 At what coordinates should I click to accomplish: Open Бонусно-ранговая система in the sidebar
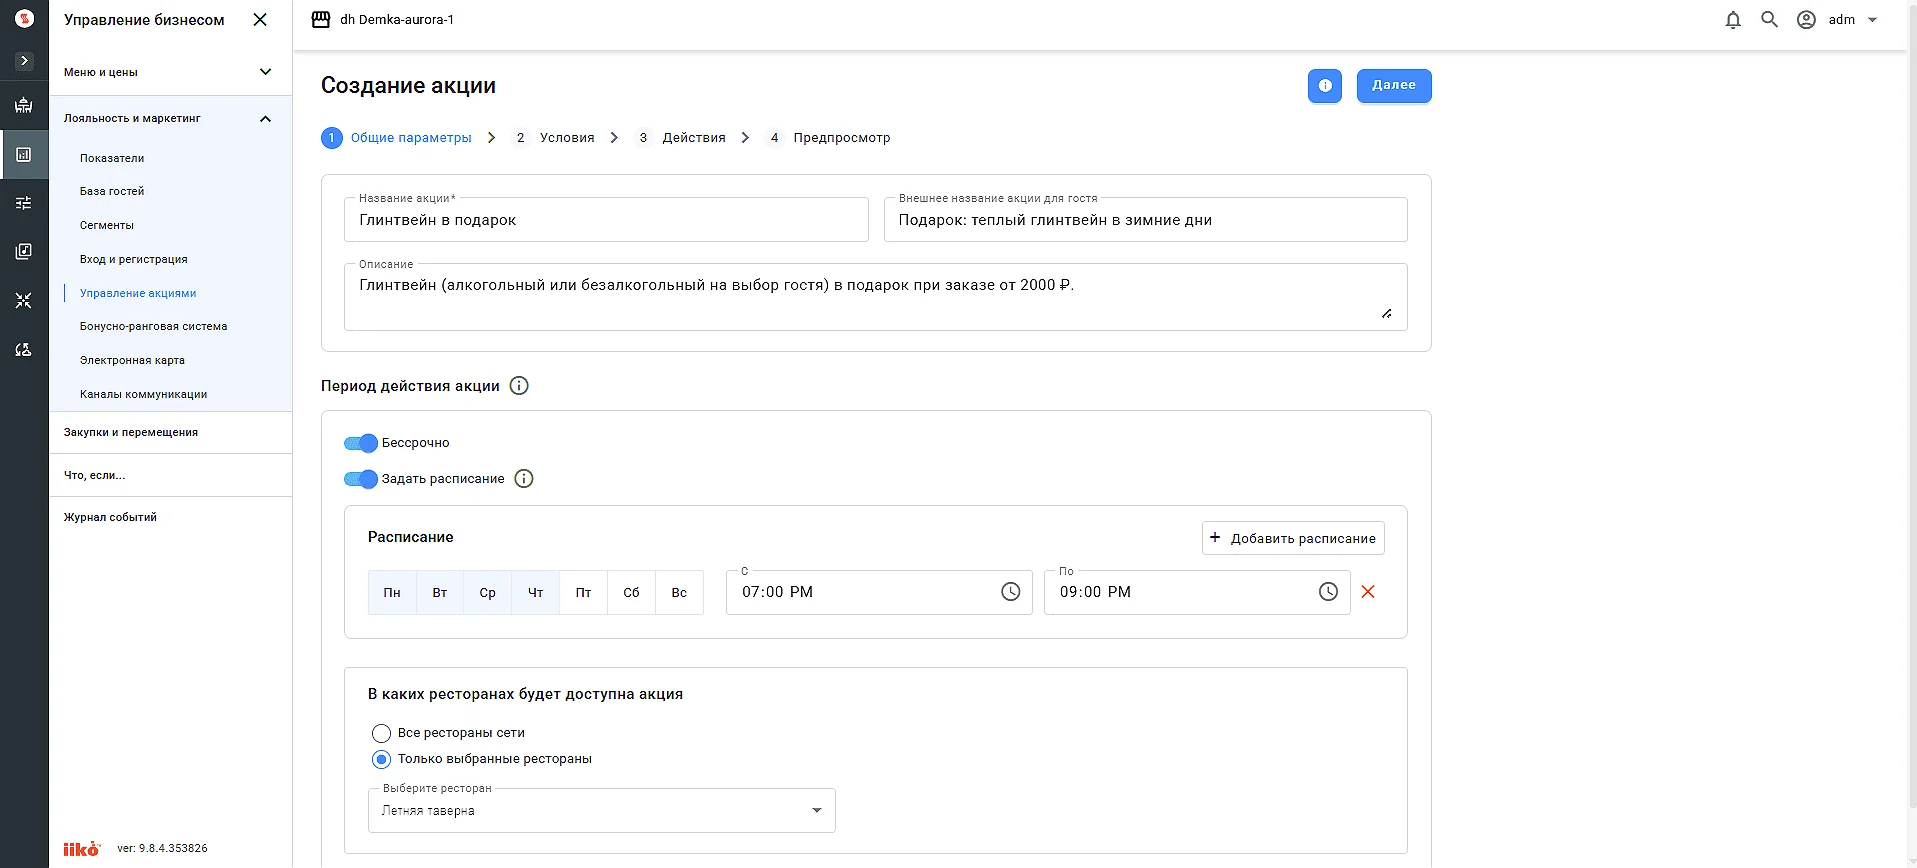tap(154, 326)
